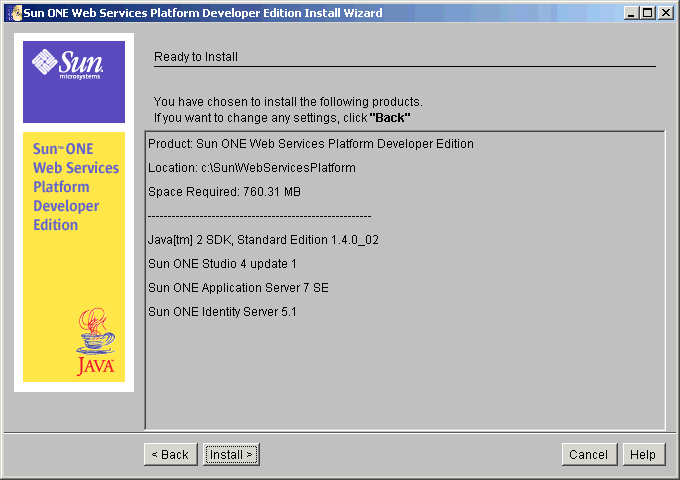This screenshot has height=480, width=680.
Task: Go back with the Back button
Action: point(170,454)
